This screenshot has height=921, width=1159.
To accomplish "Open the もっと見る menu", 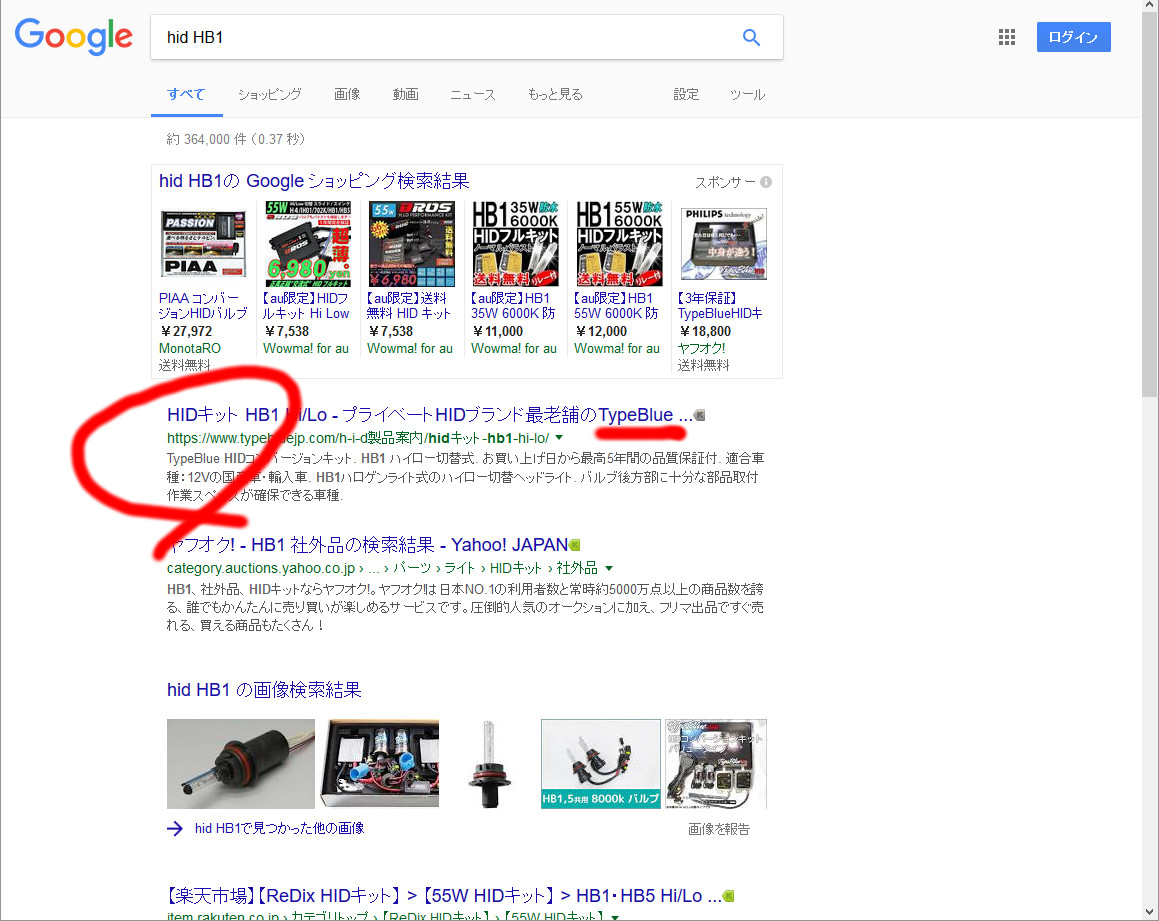I will (x=554, y=95).
